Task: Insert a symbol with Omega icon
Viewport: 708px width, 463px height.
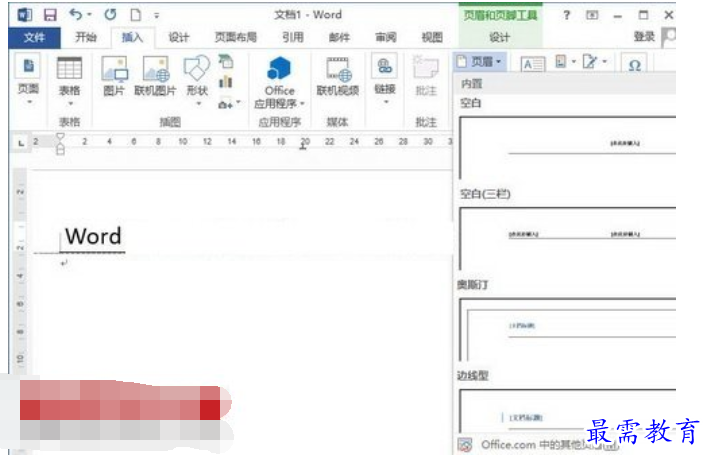Action: pos(634,64)
